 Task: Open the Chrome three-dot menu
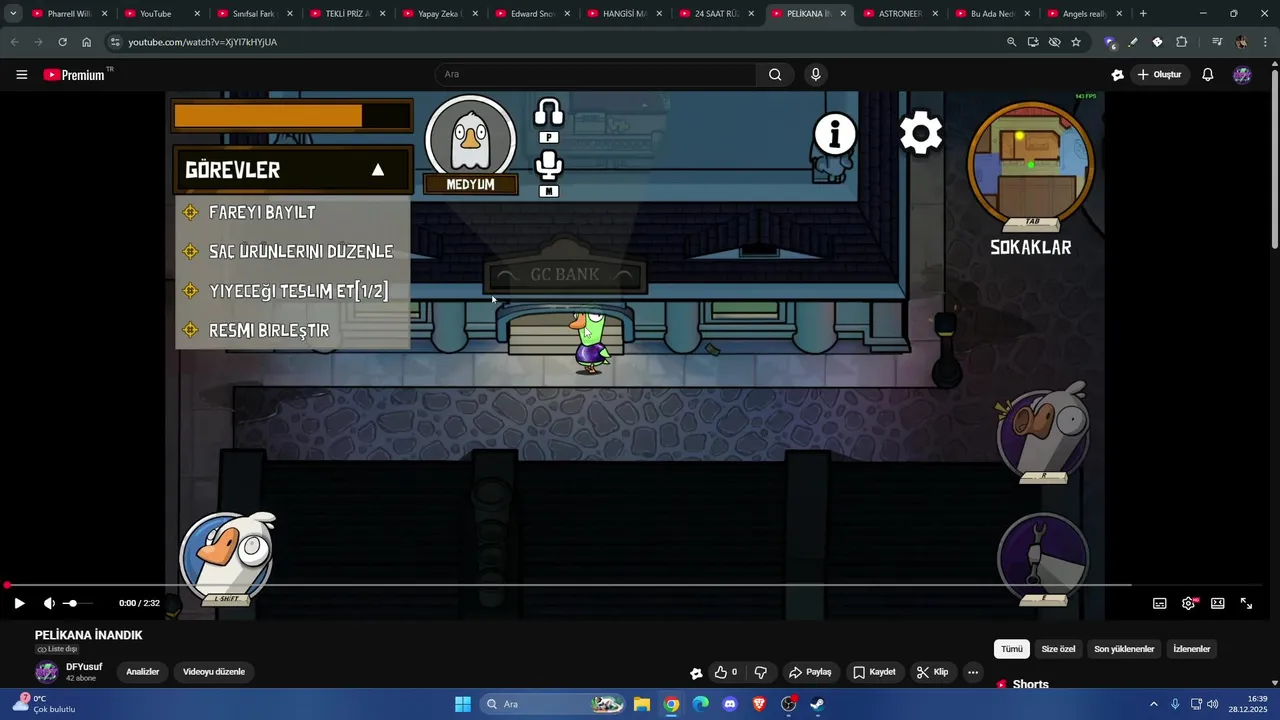pyautogui.click(x=1264, y=42)
